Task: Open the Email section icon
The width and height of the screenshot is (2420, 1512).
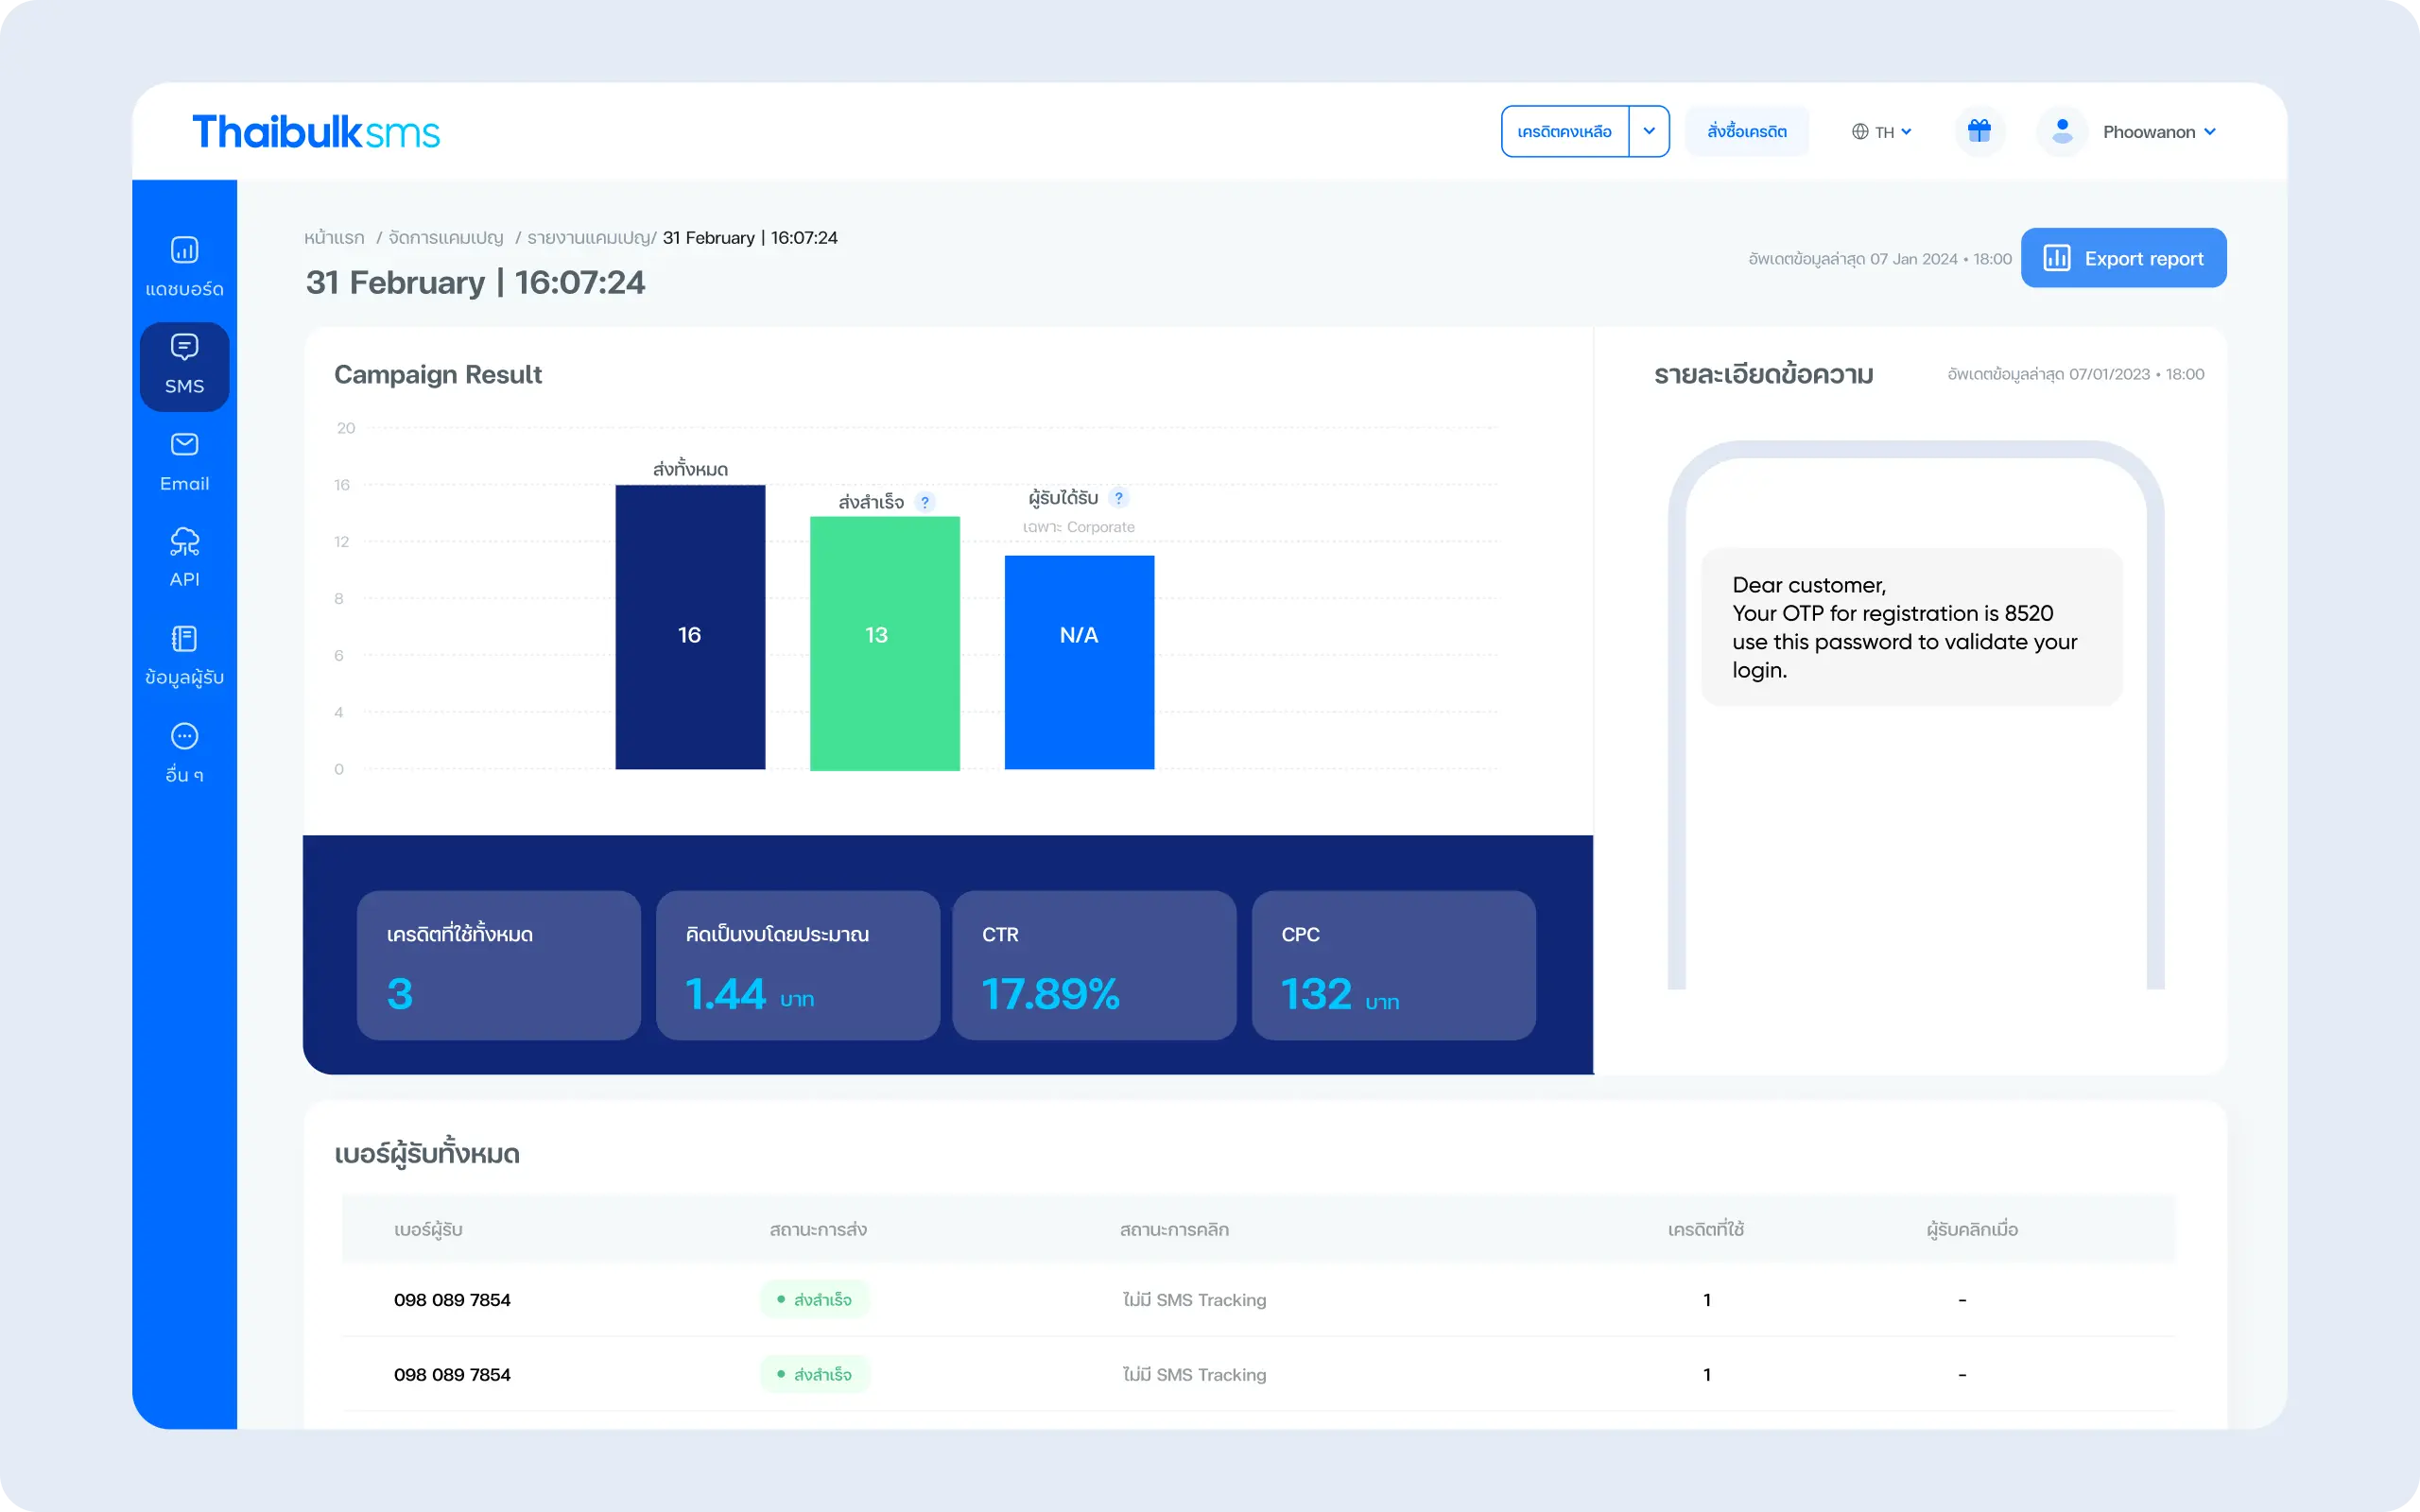Action: click(x=184, y=445)
